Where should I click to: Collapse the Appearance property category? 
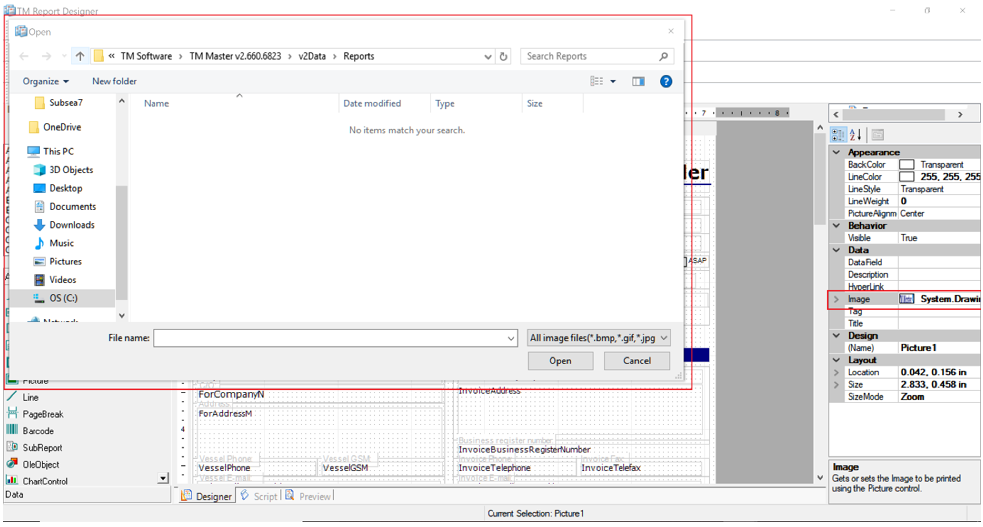[x=836, y=152]
